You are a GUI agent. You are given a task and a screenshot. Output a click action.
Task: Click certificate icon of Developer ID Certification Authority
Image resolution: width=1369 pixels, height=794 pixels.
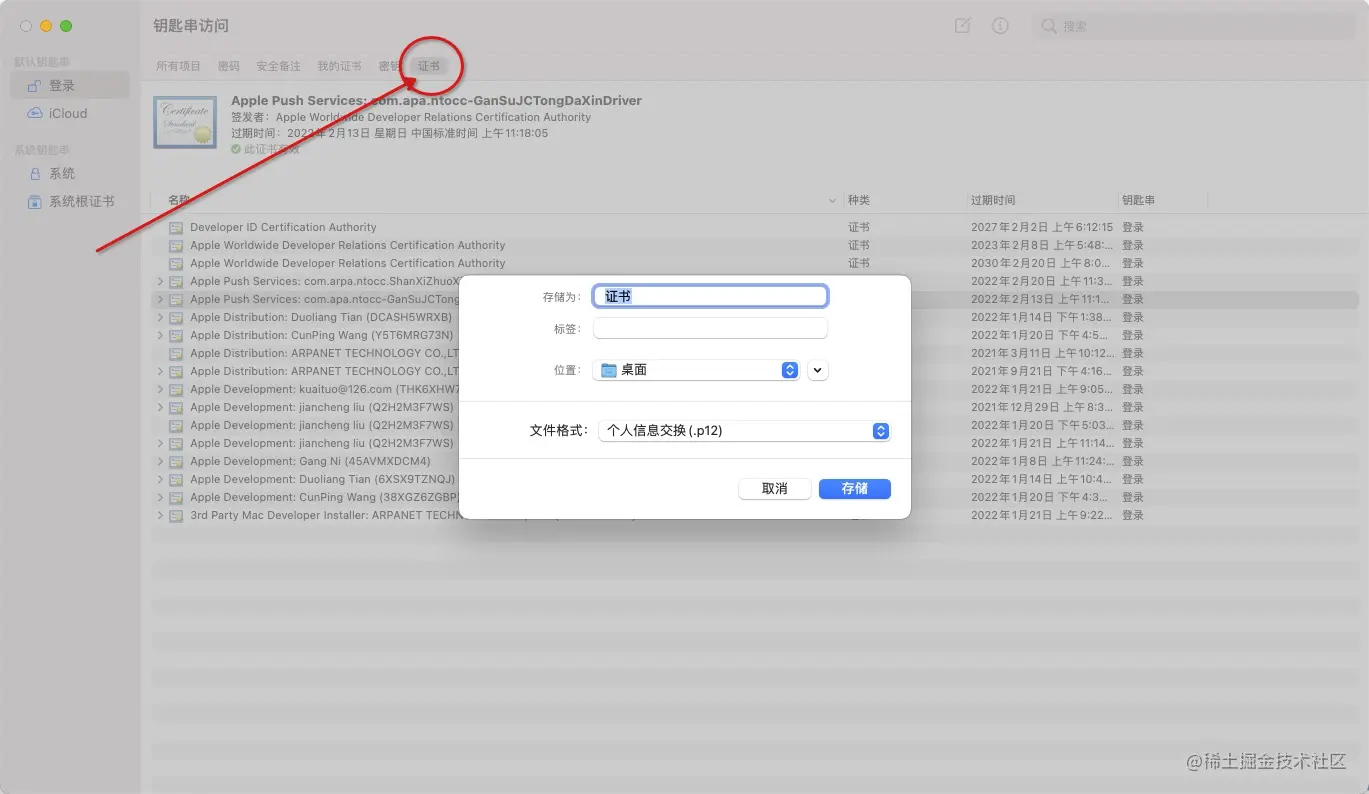click(176, 227)
